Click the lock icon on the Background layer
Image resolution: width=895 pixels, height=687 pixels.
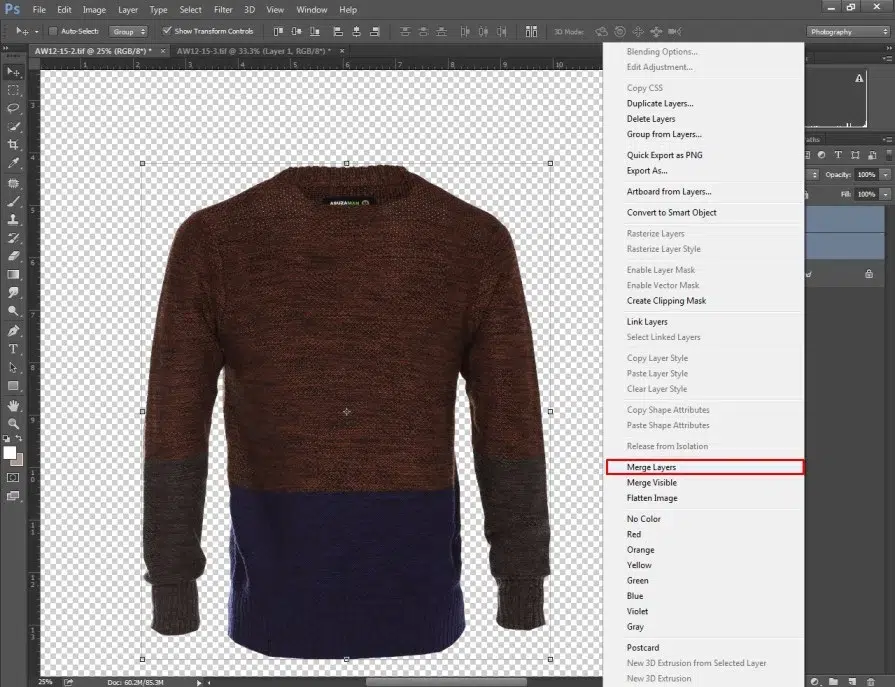coord(869,274)
